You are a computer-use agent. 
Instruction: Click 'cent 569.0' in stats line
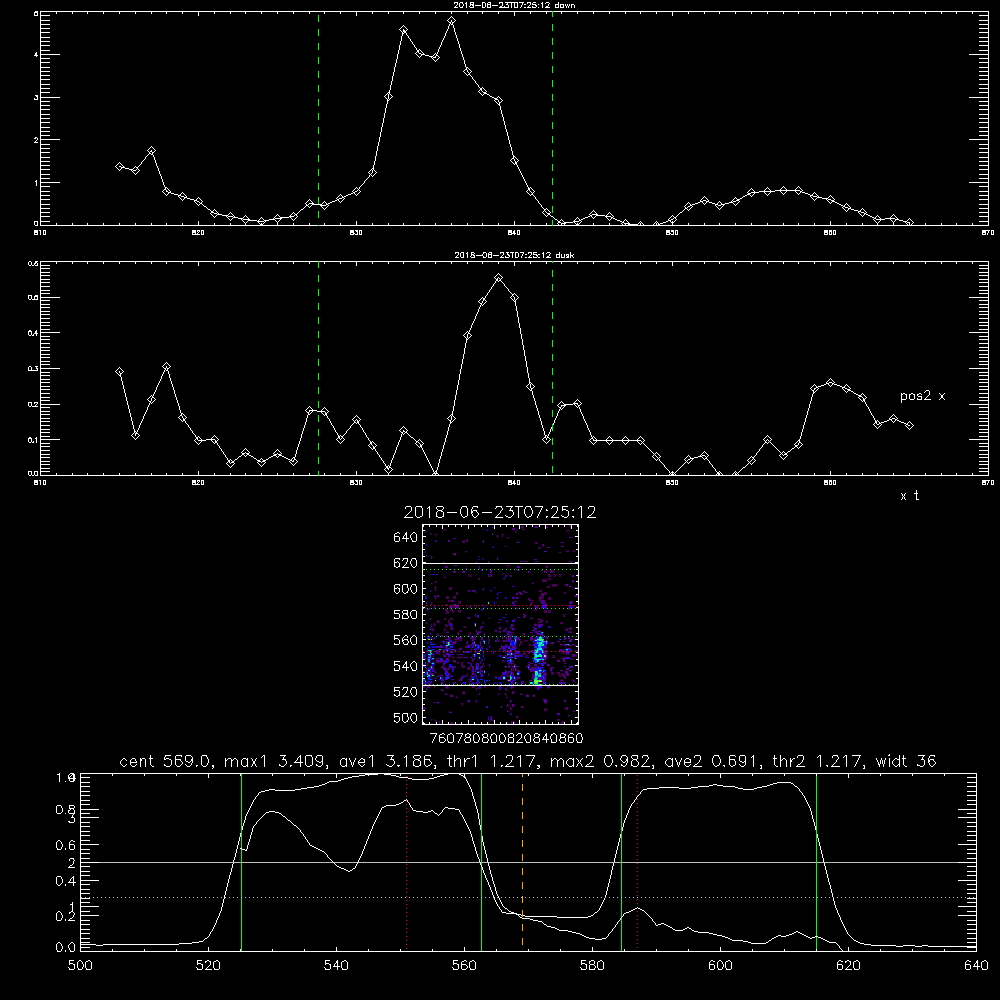click(x=165, y=761)
